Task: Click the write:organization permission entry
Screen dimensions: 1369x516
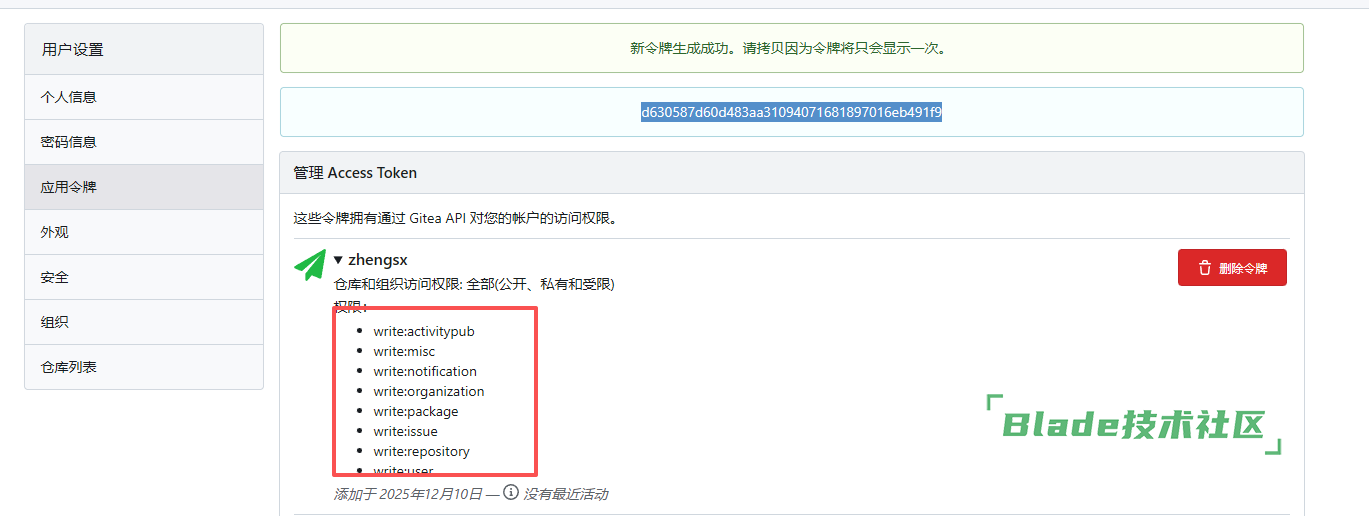Action: tap(429, 391)
